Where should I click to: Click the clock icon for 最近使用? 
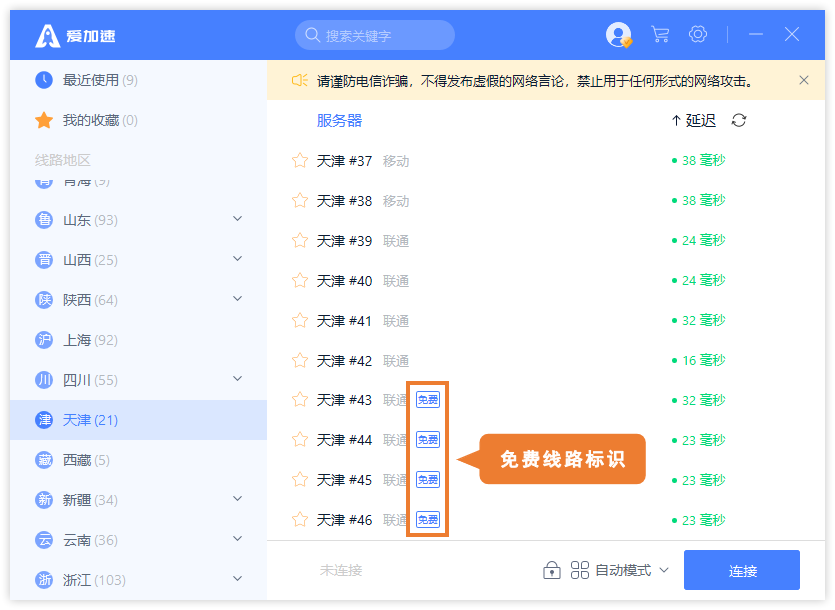(x=44, y=80)
